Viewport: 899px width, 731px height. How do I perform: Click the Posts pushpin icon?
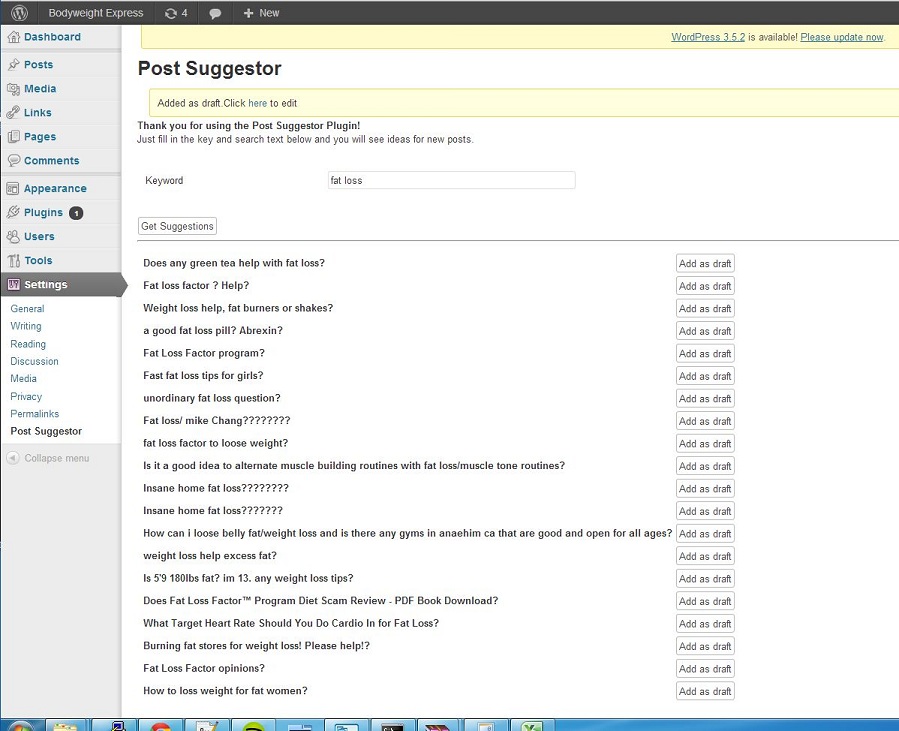(14, 65)
